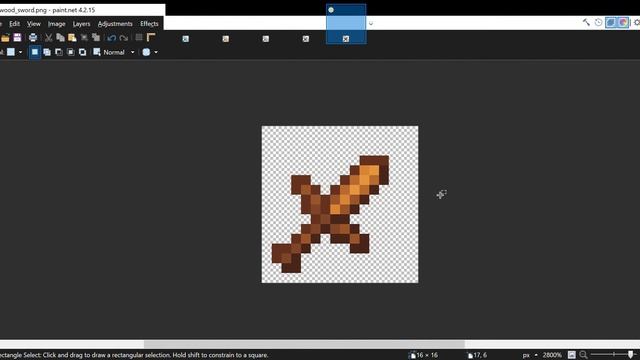
Task: Open the Layers menu
Action: [81, 24]
